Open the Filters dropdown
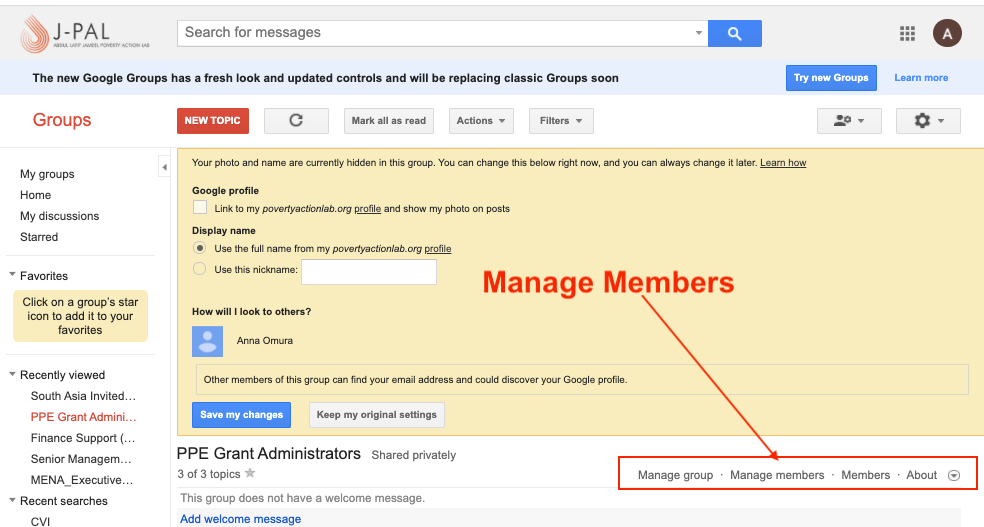This screenshot has width=984, height=527. click(x=561, y=120)
